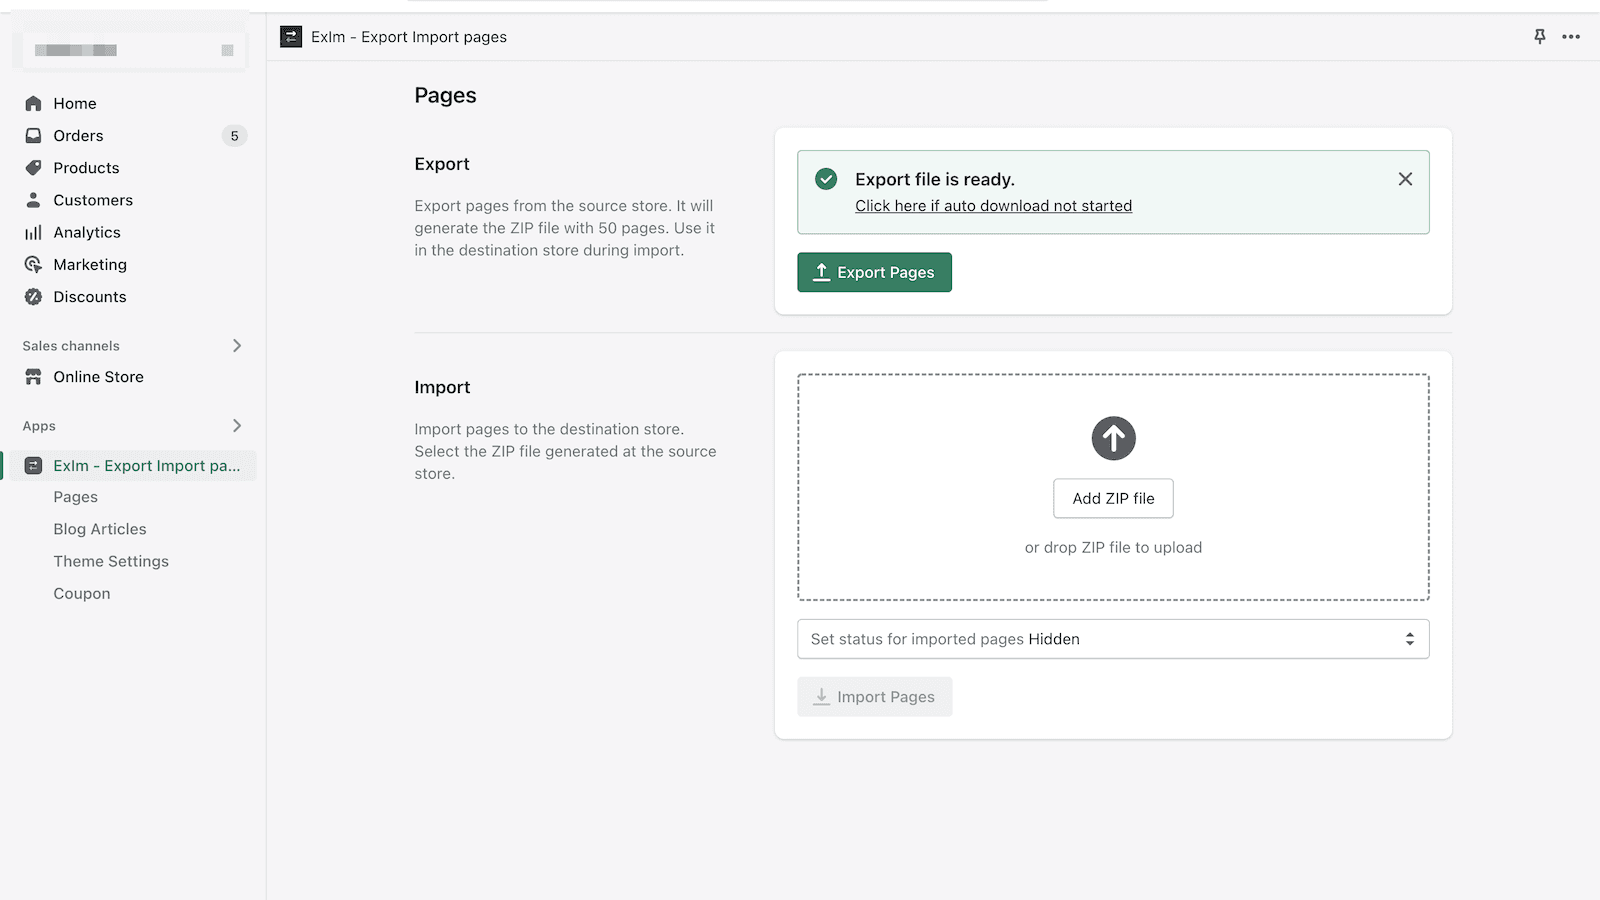Open the three-dot overflow menu
1600x900 pixels.
(x=1570, y=36)
